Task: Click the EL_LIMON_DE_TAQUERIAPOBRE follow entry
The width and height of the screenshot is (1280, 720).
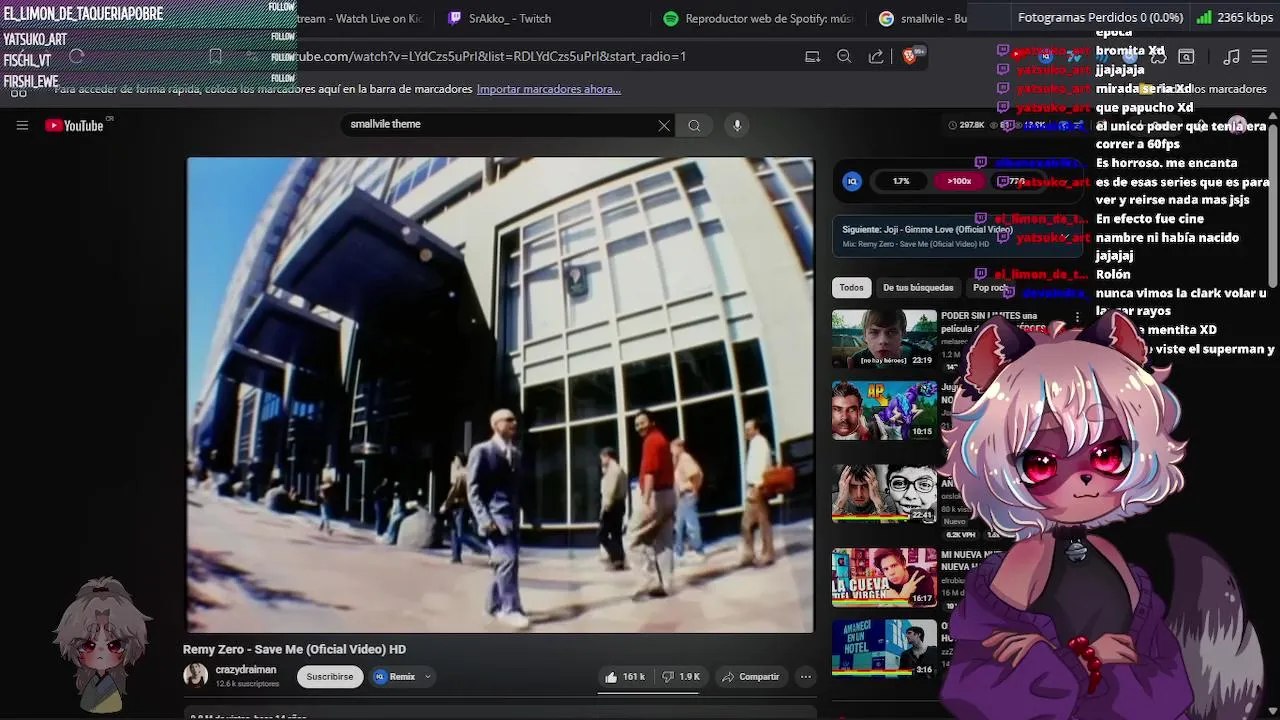Action: [148, 14]
